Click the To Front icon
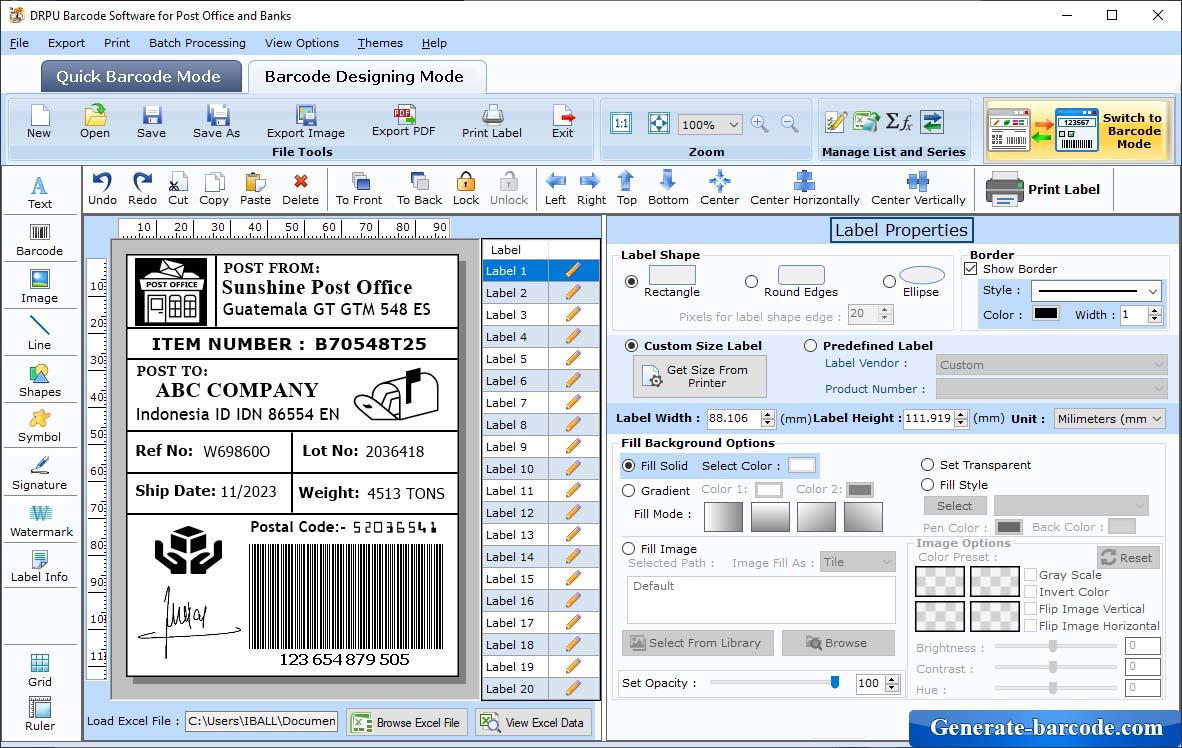1182x748 pixels. tap(359, 189)
